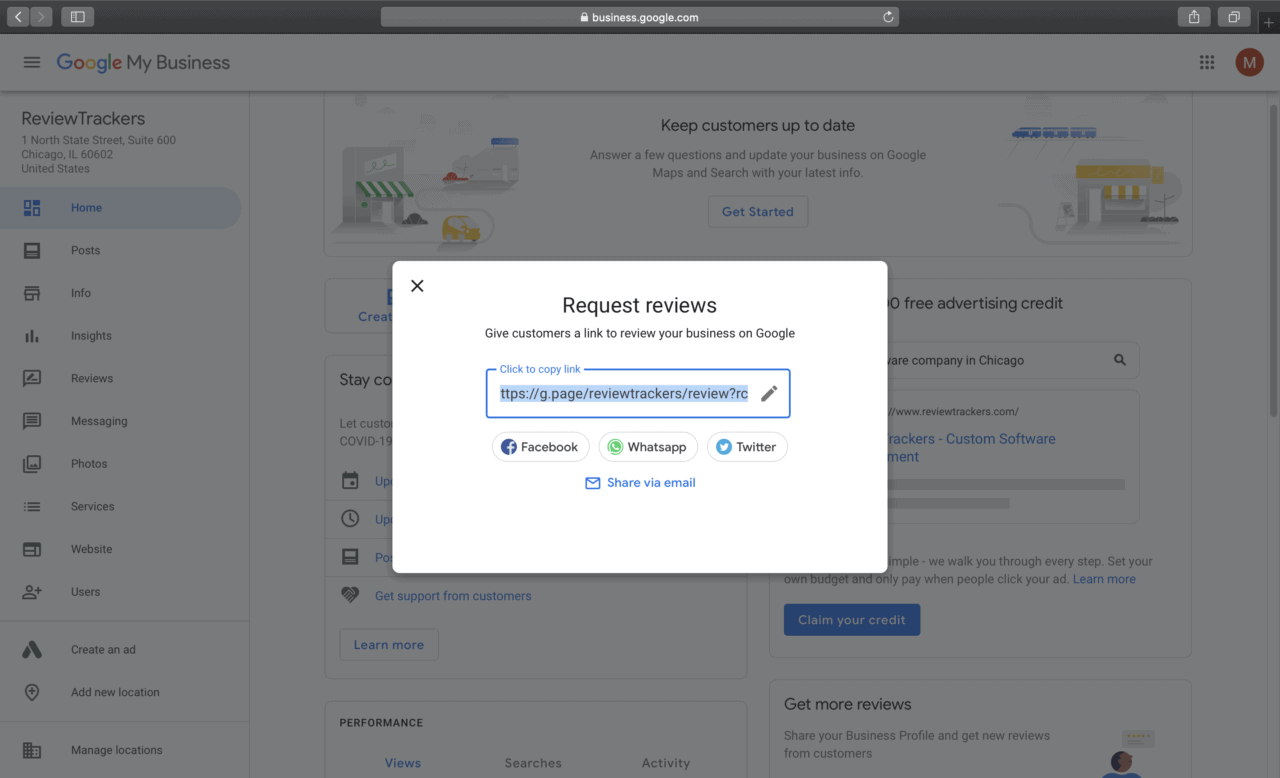Click the email envelope icon
The width and height of the screenshot is (1280, 778).
point(593,483)
